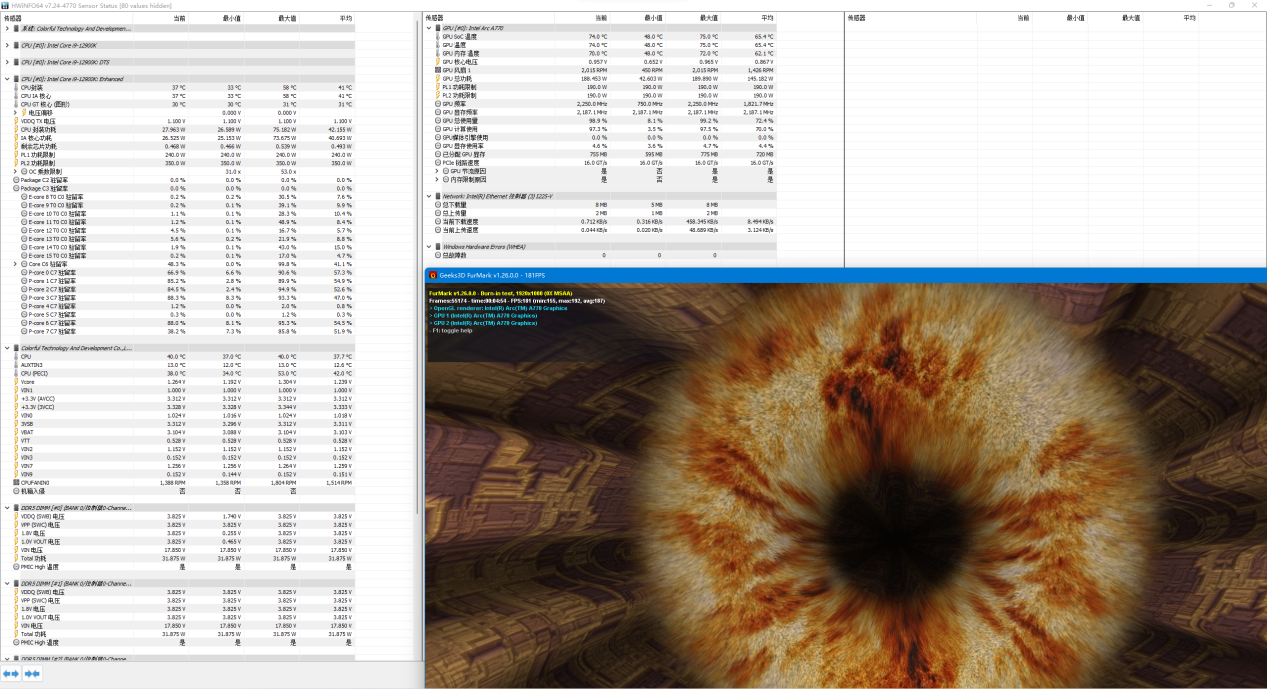Click the shrink-columns arrows icon
Screen dimensions: 1267x689
(x=32, y=674)
